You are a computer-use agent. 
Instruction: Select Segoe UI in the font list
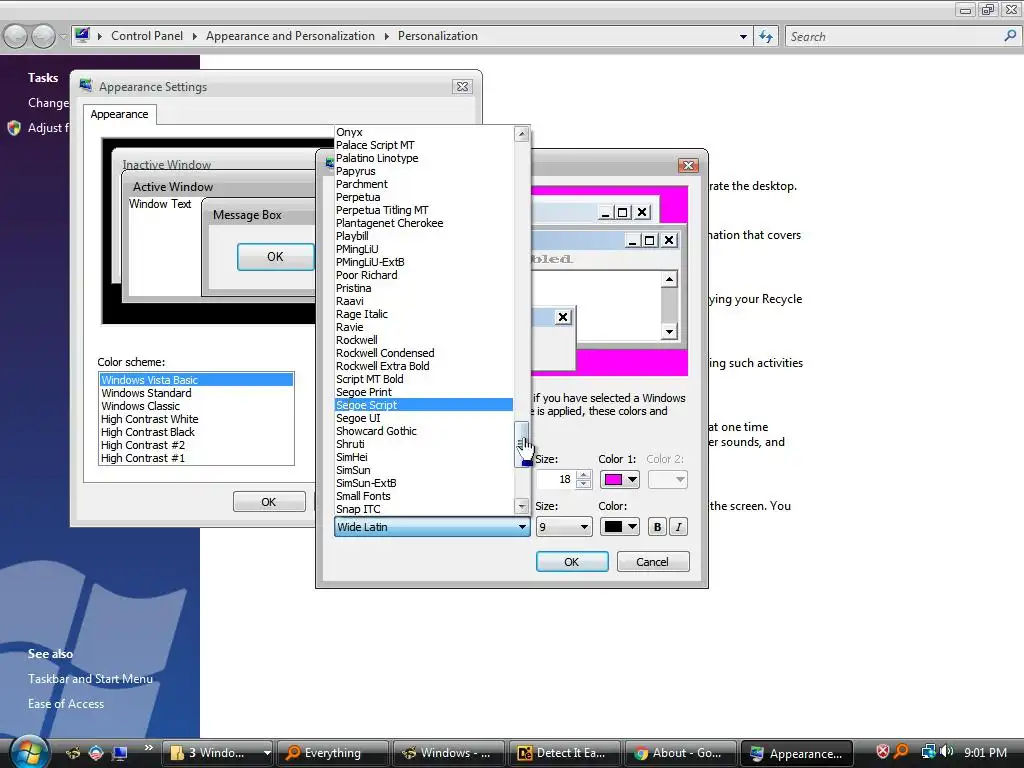pyautogui.click(x=423, y=418)
